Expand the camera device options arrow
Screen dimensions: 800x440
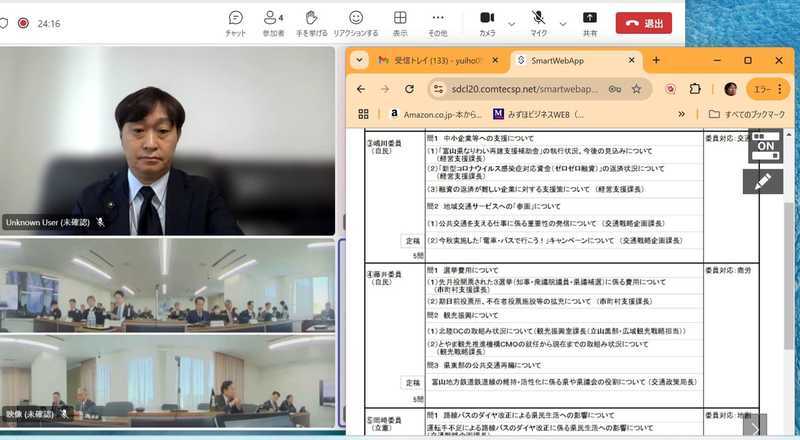pyautogui.click(x=512, y=23)
